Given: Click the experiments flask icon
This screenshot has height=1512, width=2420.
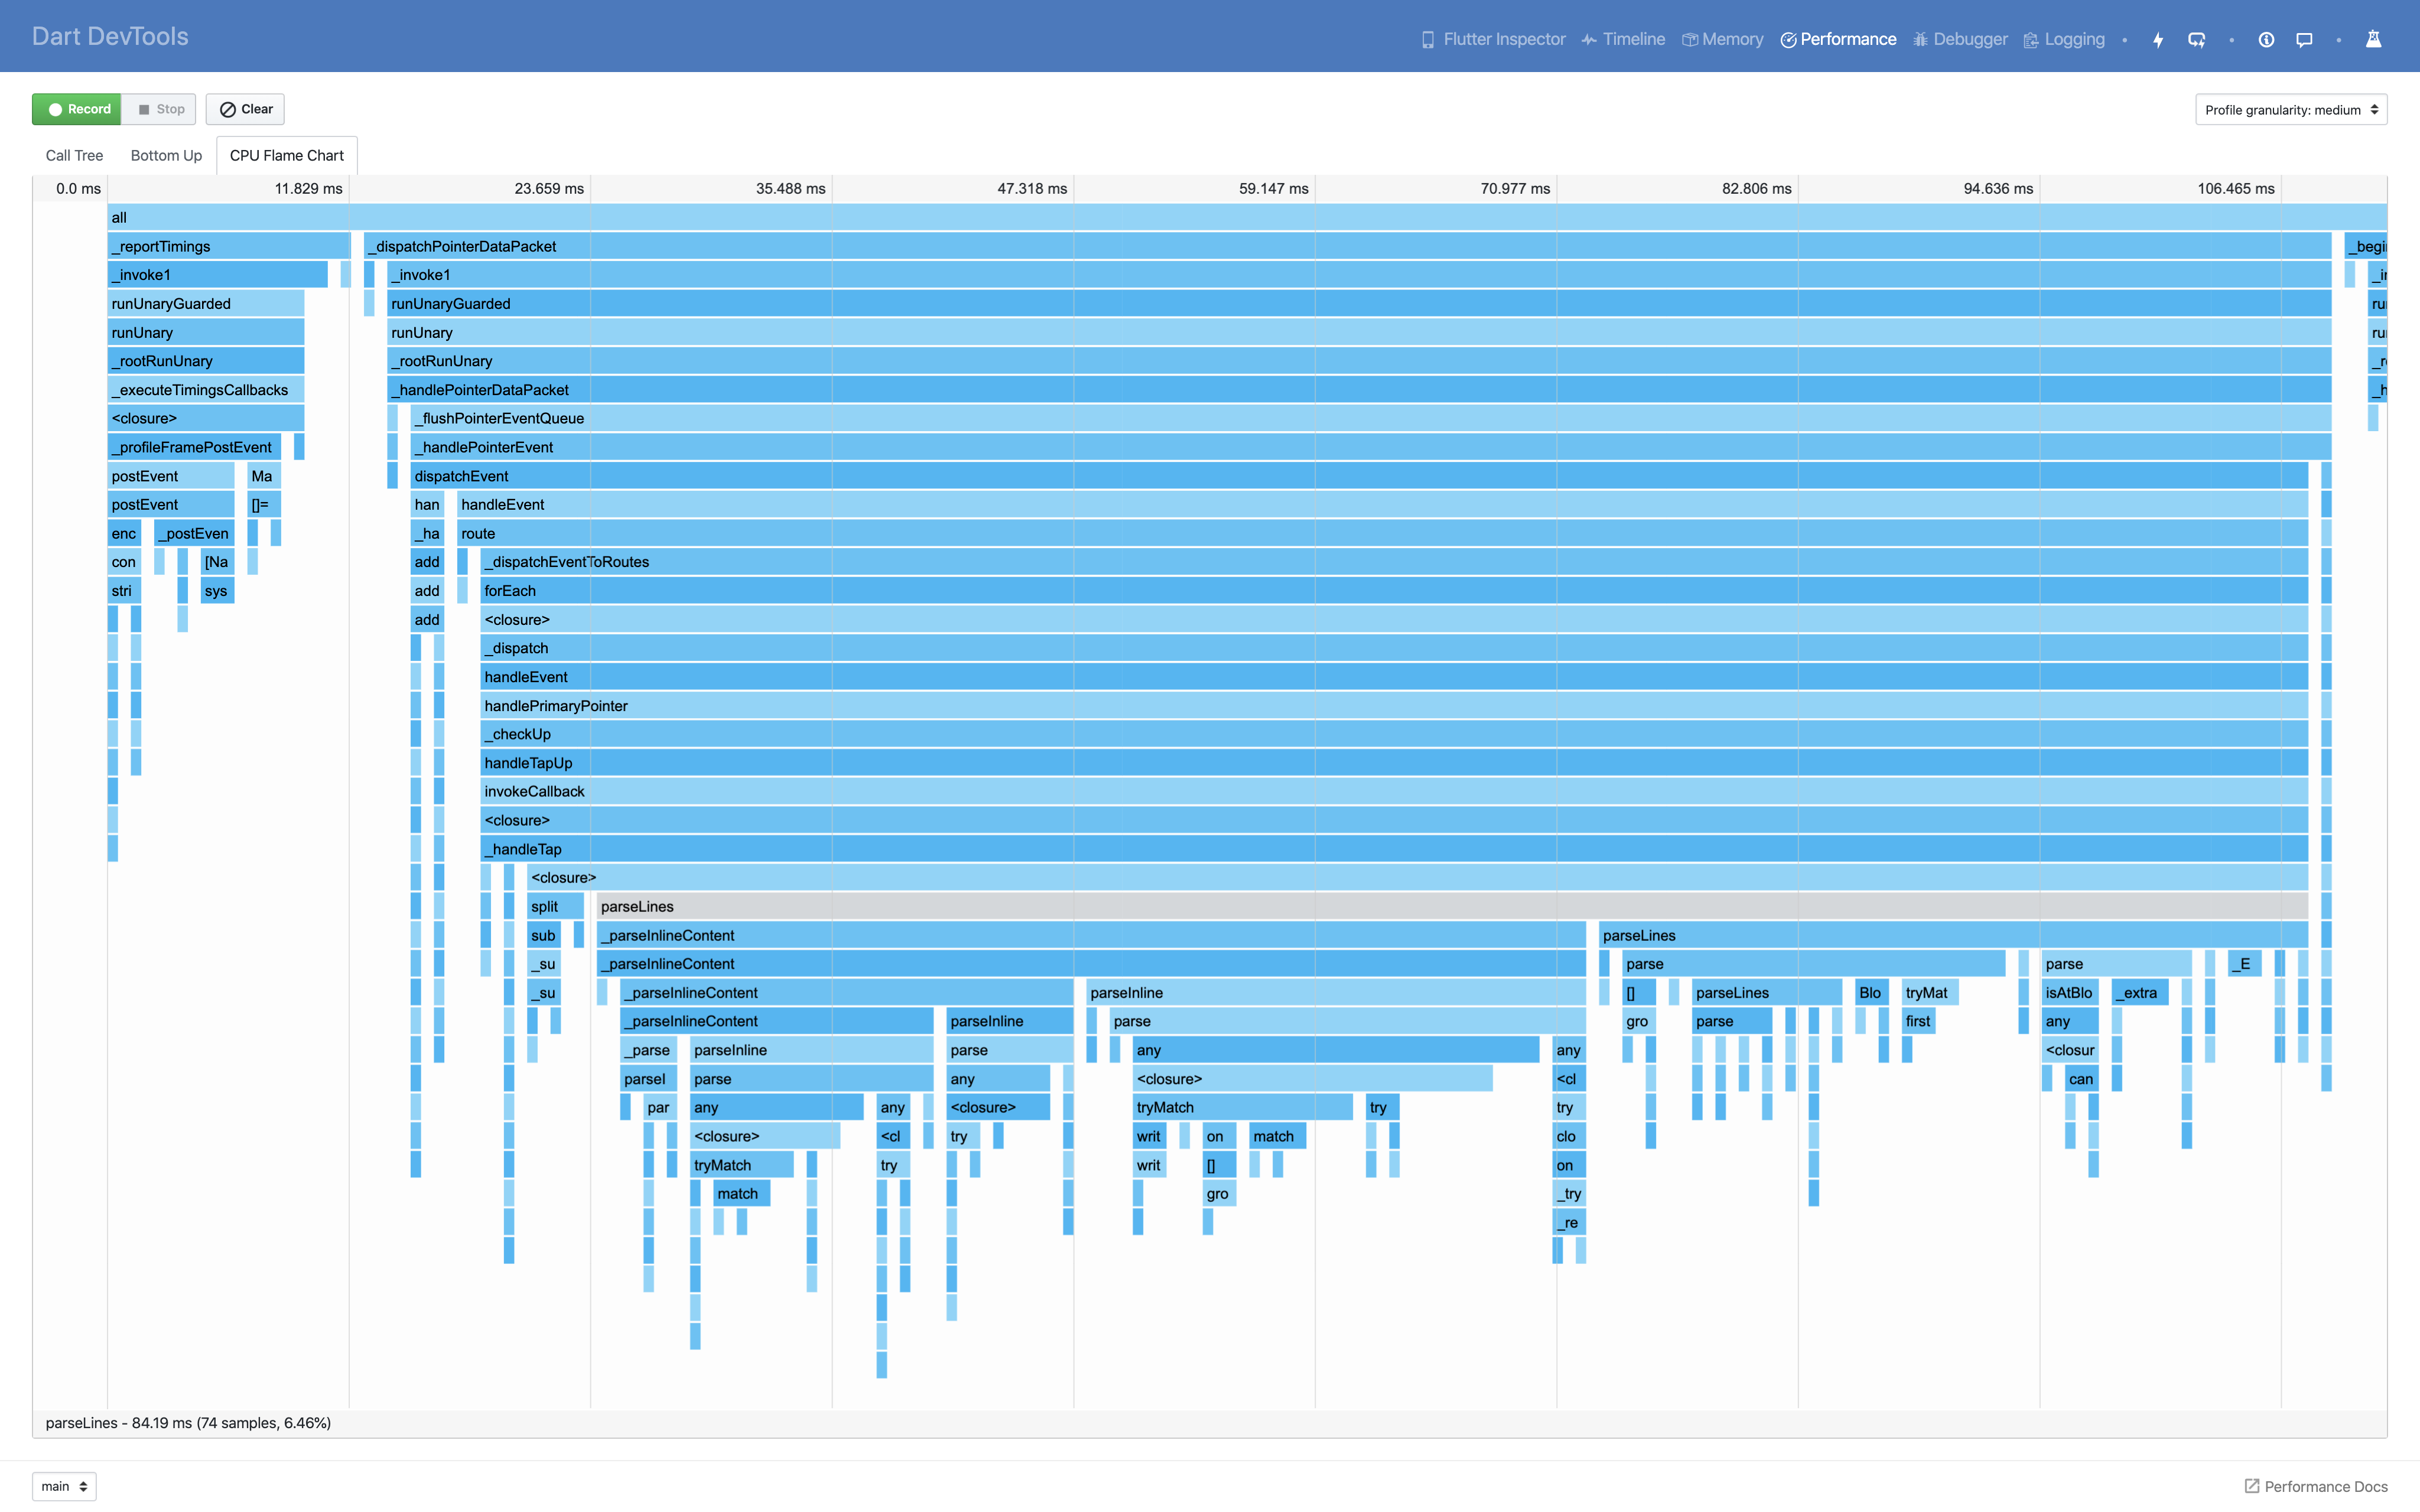Looking at the screenshot, I should 2374,39.
